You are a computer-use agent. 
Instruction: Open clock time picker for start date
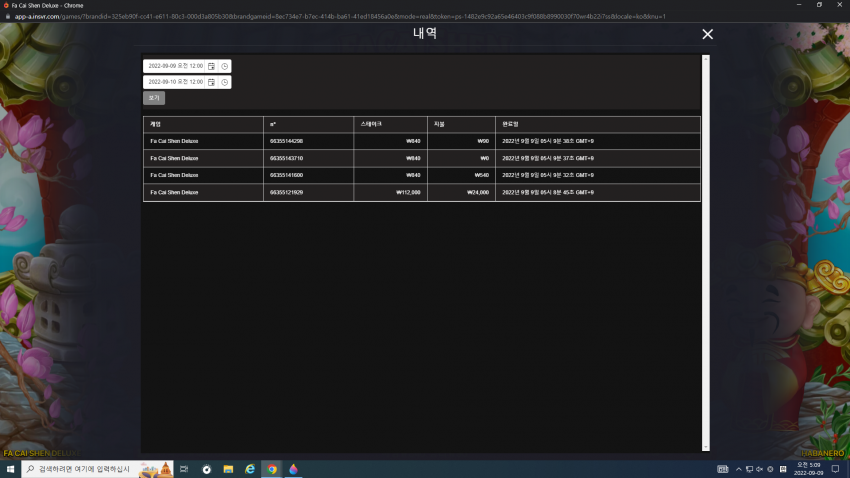pos(224,66)
